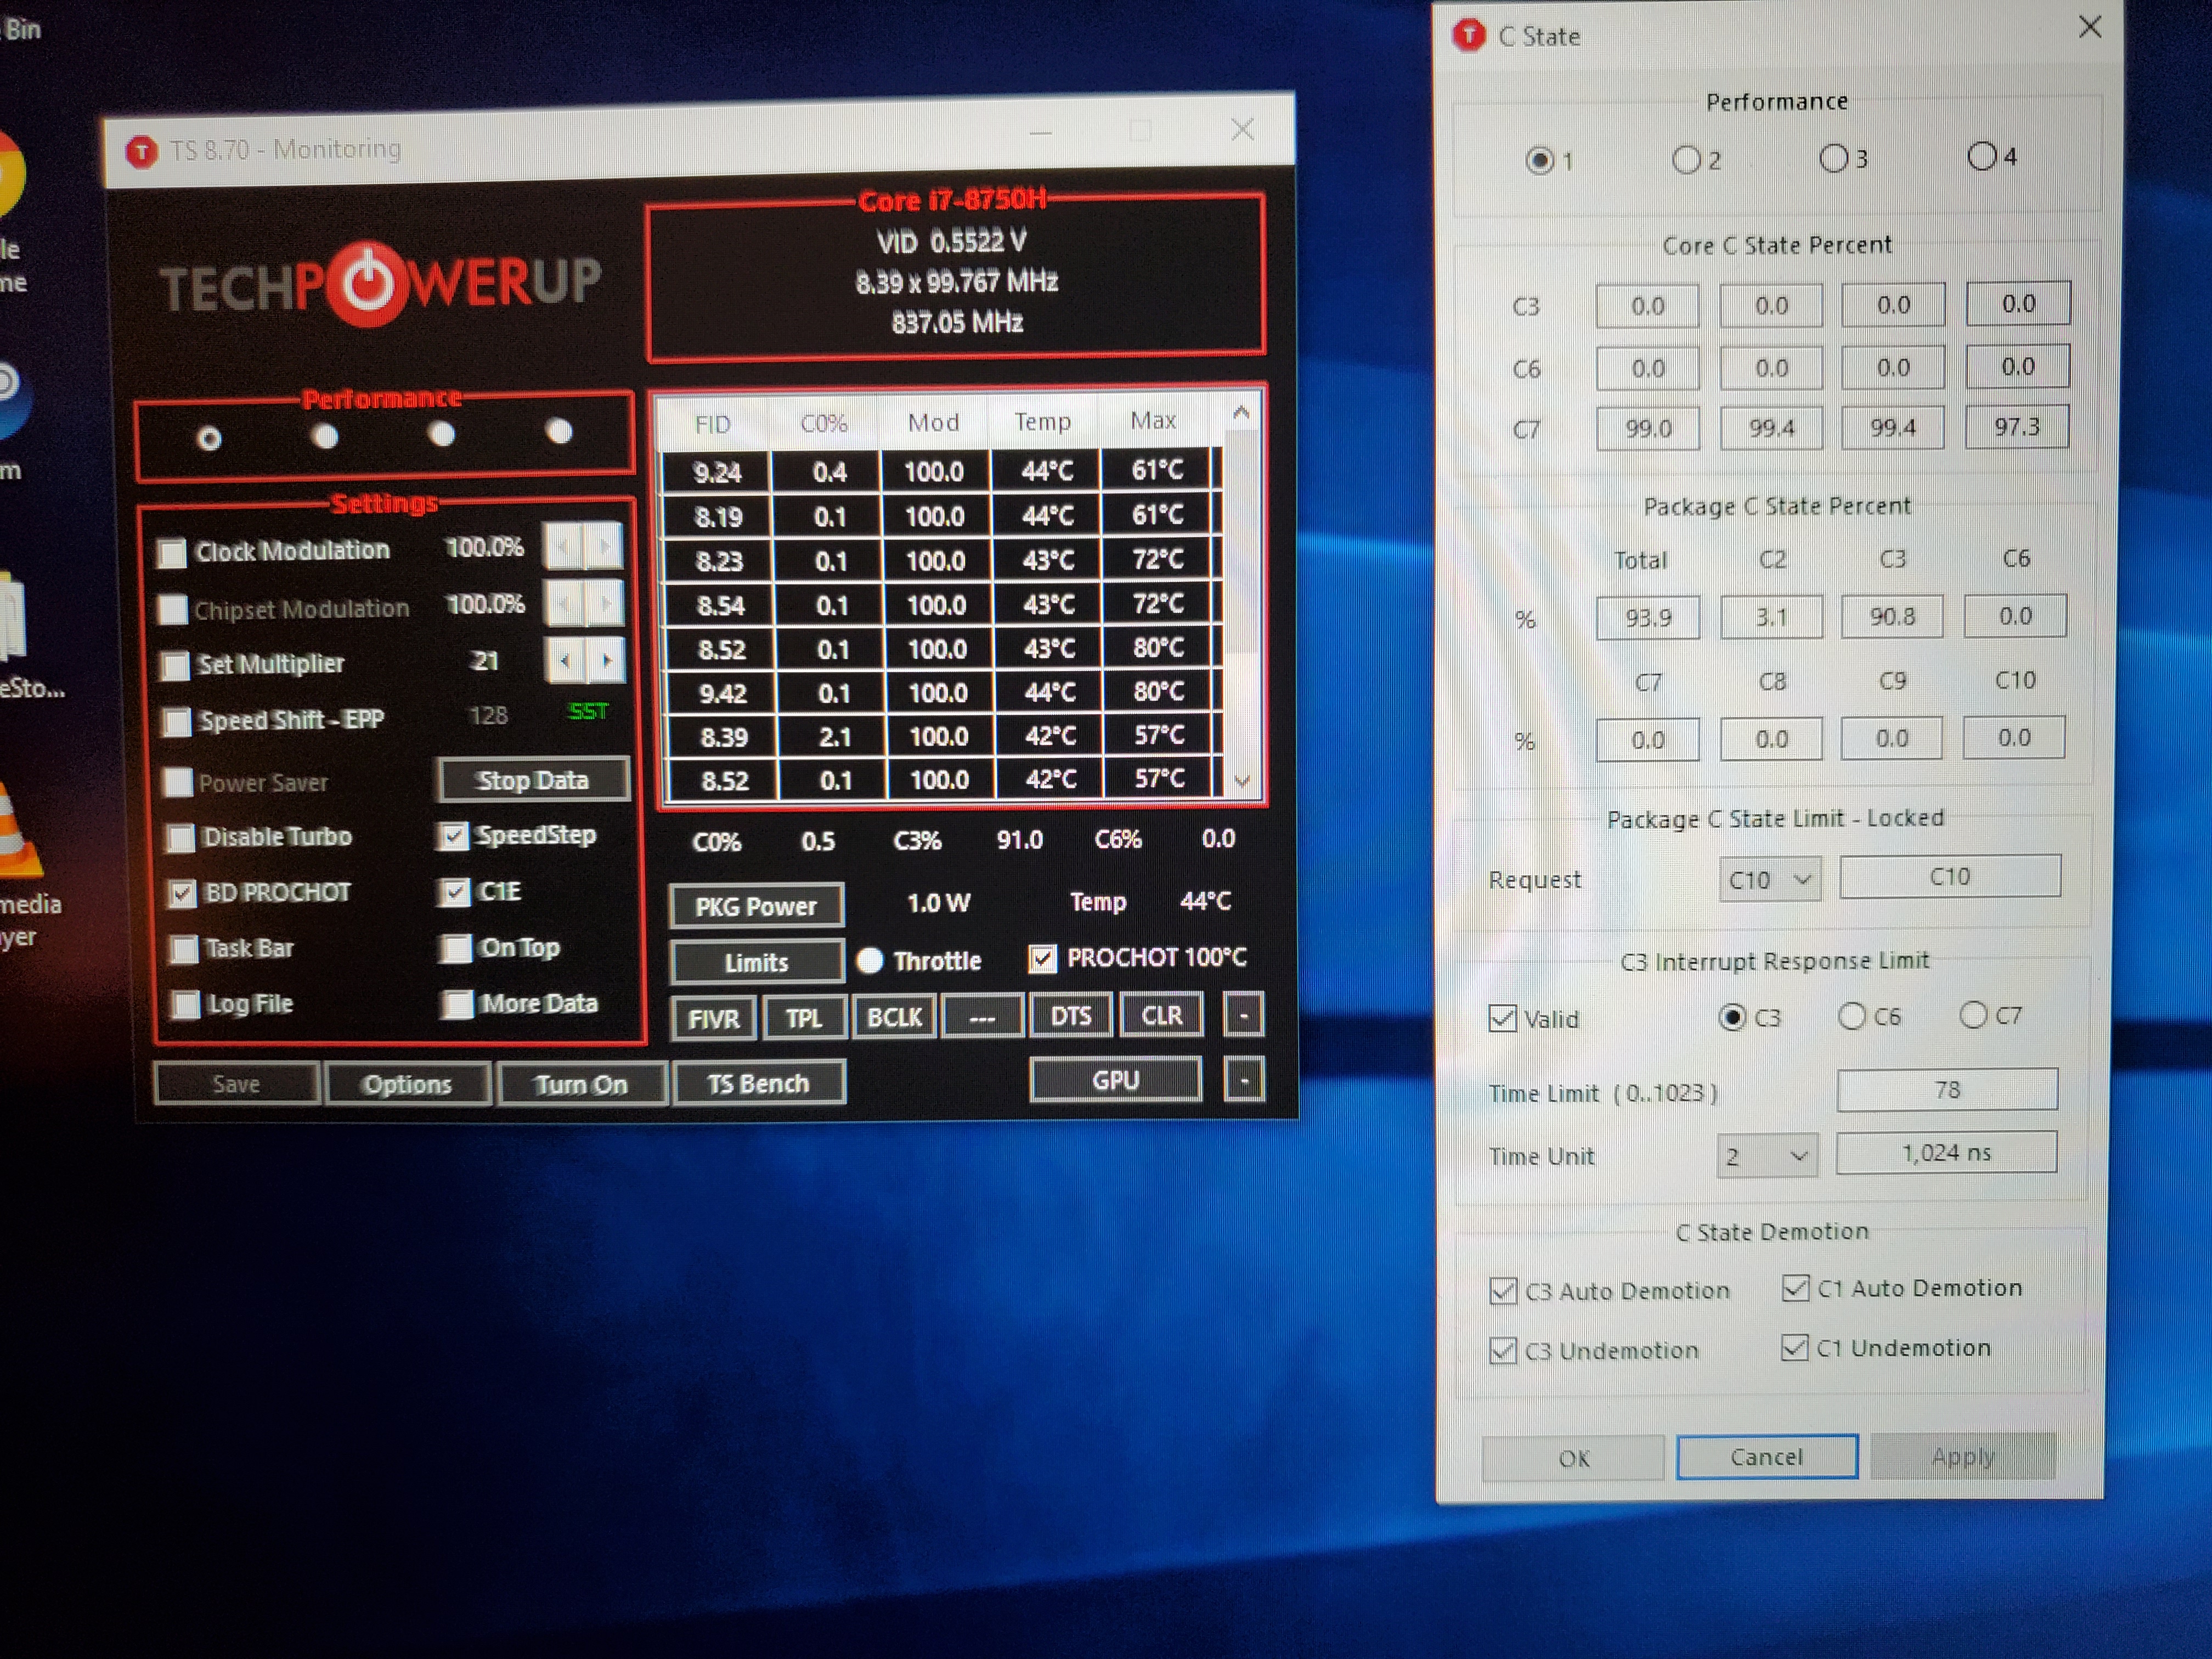Select Performance profile 4 in C State window
Image resolution: width=2212 pixels, height=1659 pixels.
(x=1981, y=156)
